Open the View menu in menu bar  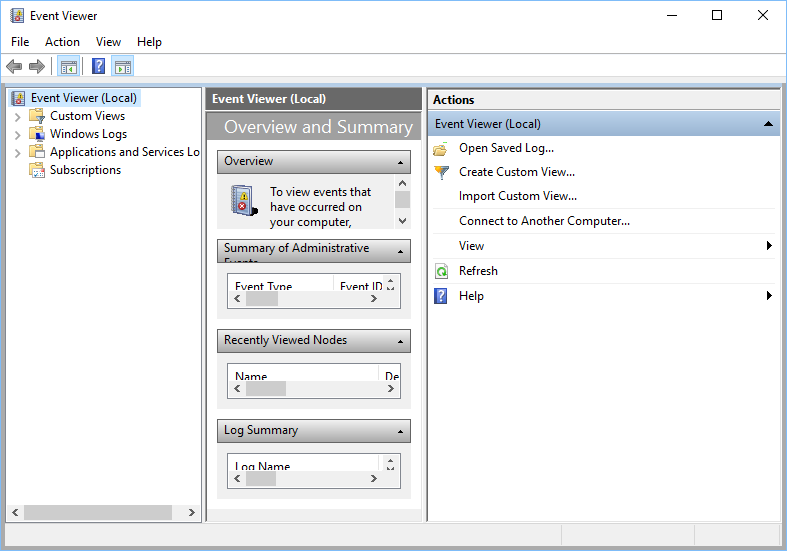(108, 42)
